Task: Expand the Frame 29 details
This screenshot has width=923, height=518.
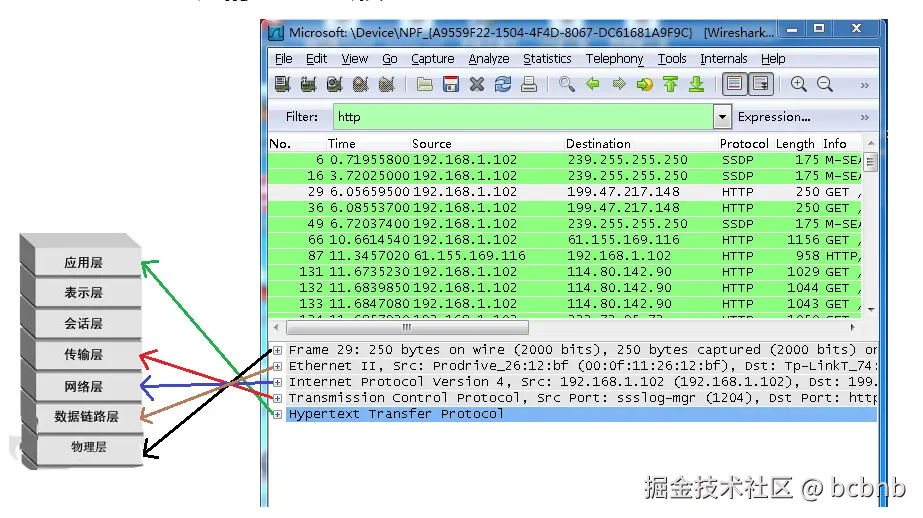Action: pos(277,350)
